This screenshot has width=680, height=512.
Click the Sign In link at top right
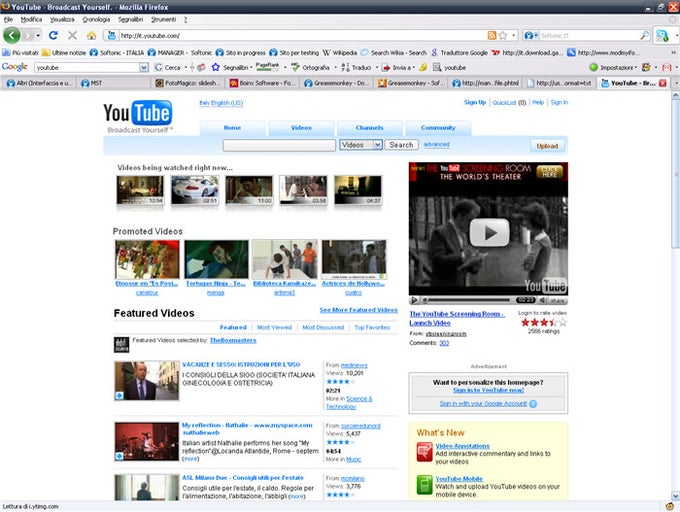(559, 102)
